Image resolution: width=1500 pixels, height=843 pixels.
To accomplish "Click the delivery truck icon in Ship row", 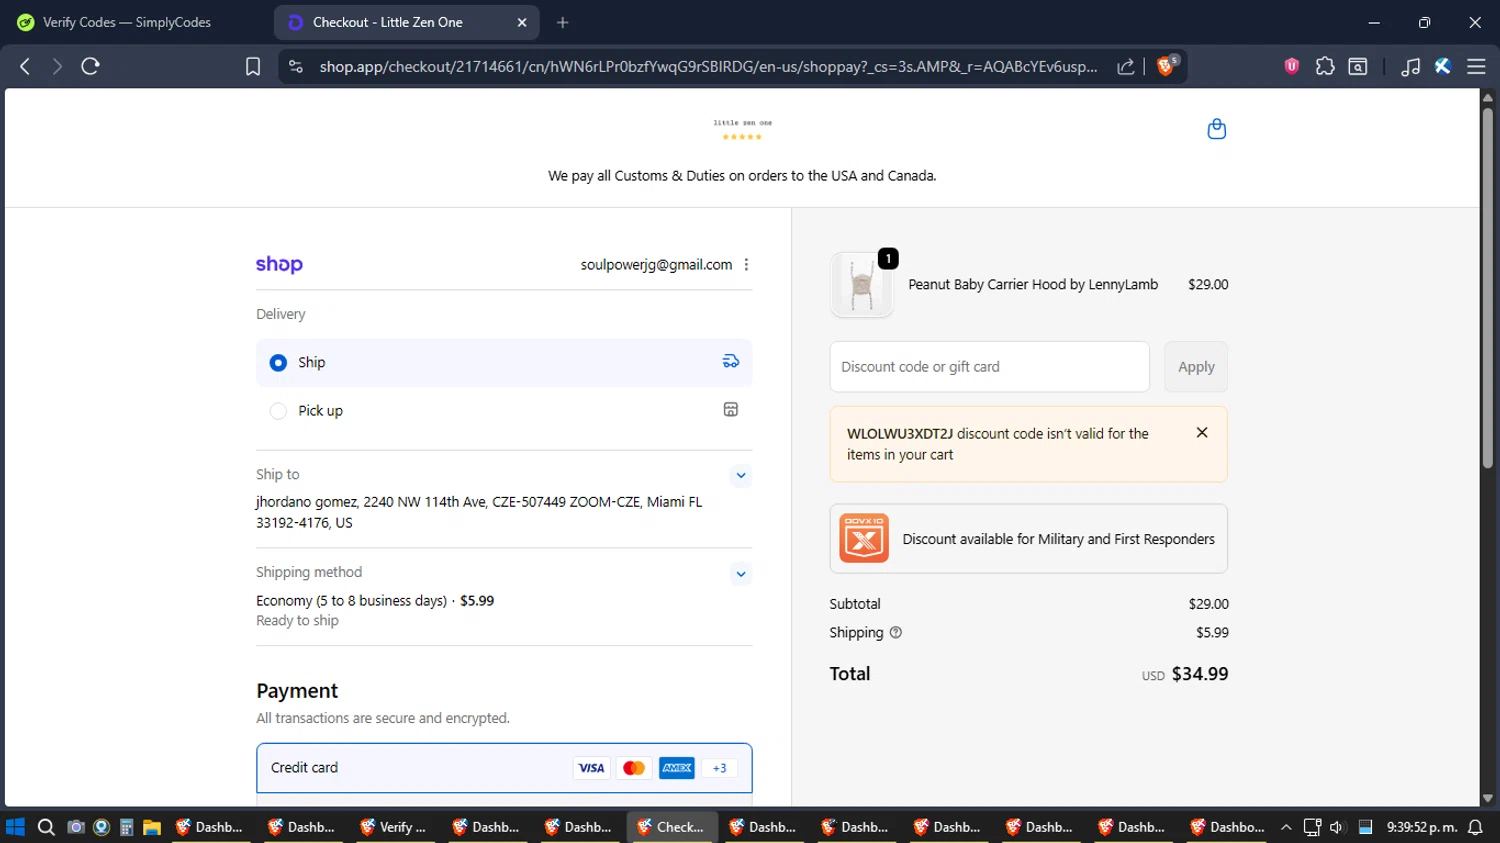I will pyautogui.click(x=731, y=362).
